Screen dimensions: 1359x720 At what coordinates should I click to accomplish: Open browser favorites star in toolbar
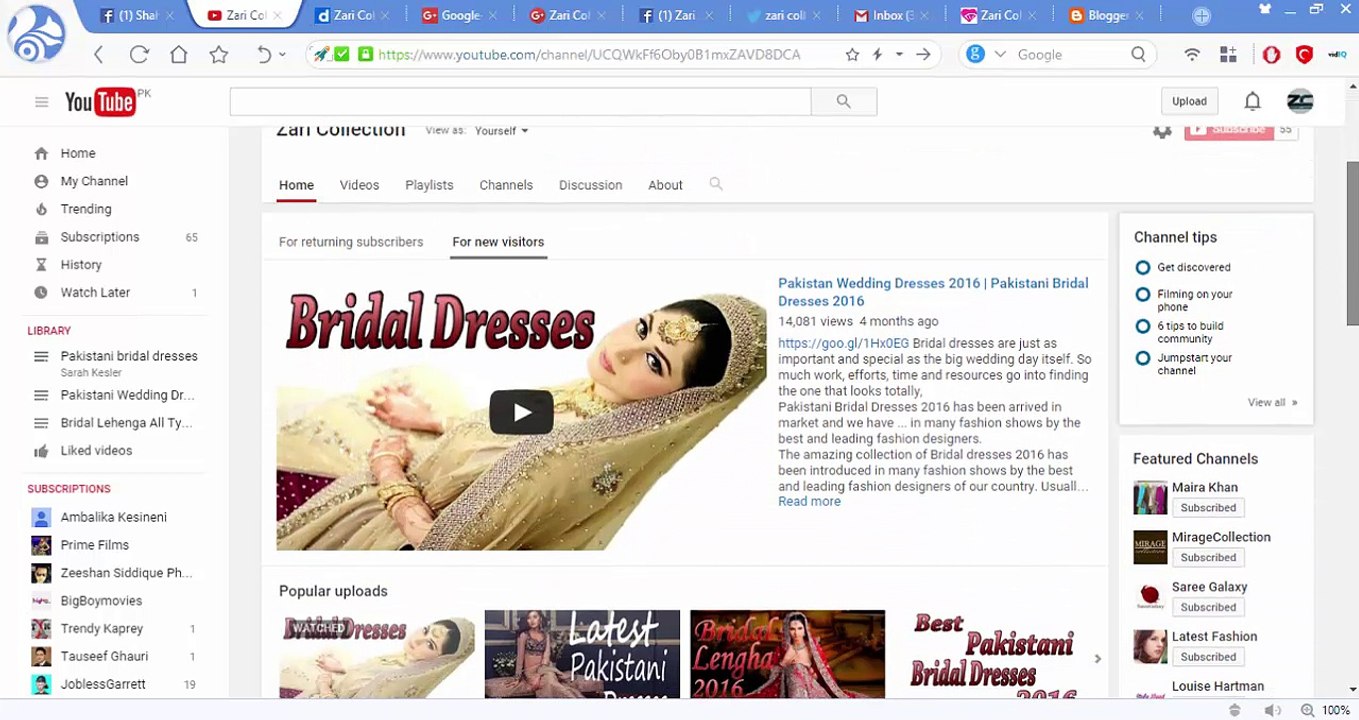(x=218, y=55)
